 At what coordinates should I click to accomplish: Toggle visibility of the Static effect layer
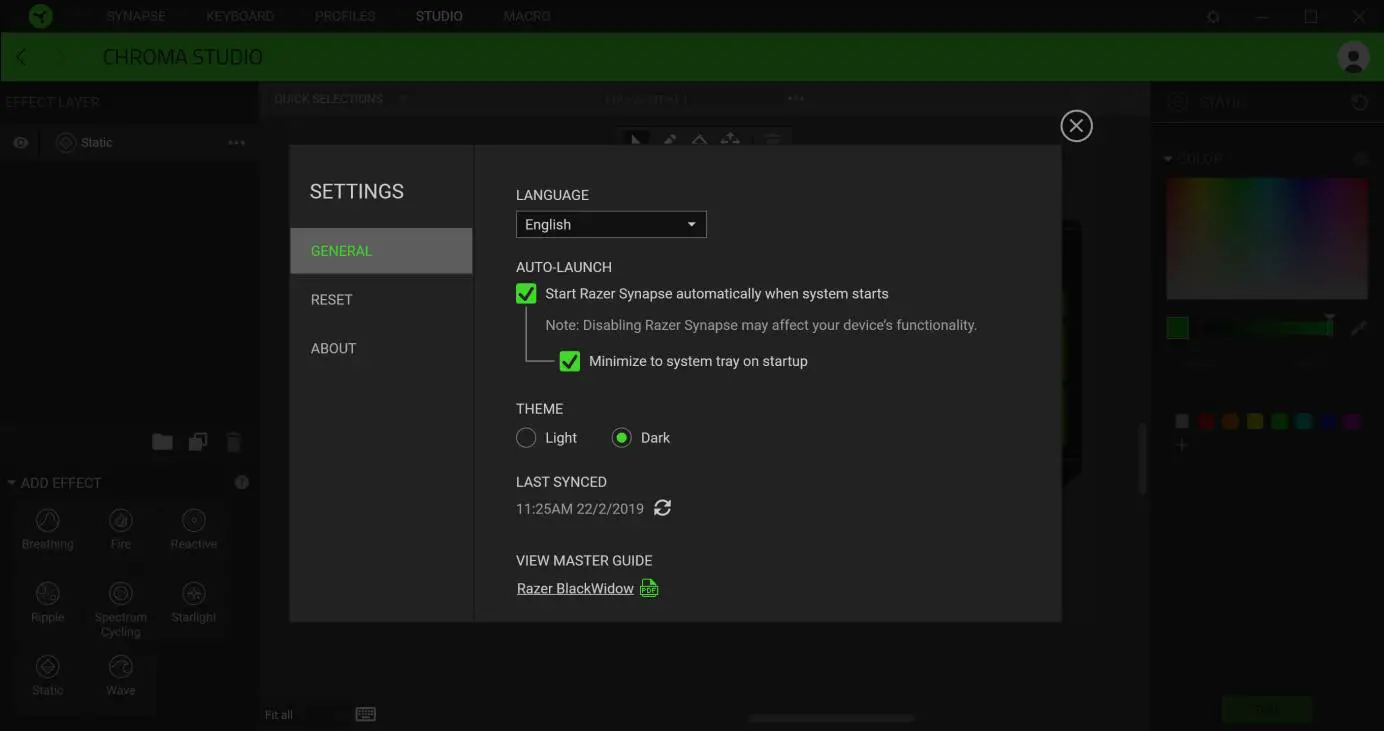[20, 143]
